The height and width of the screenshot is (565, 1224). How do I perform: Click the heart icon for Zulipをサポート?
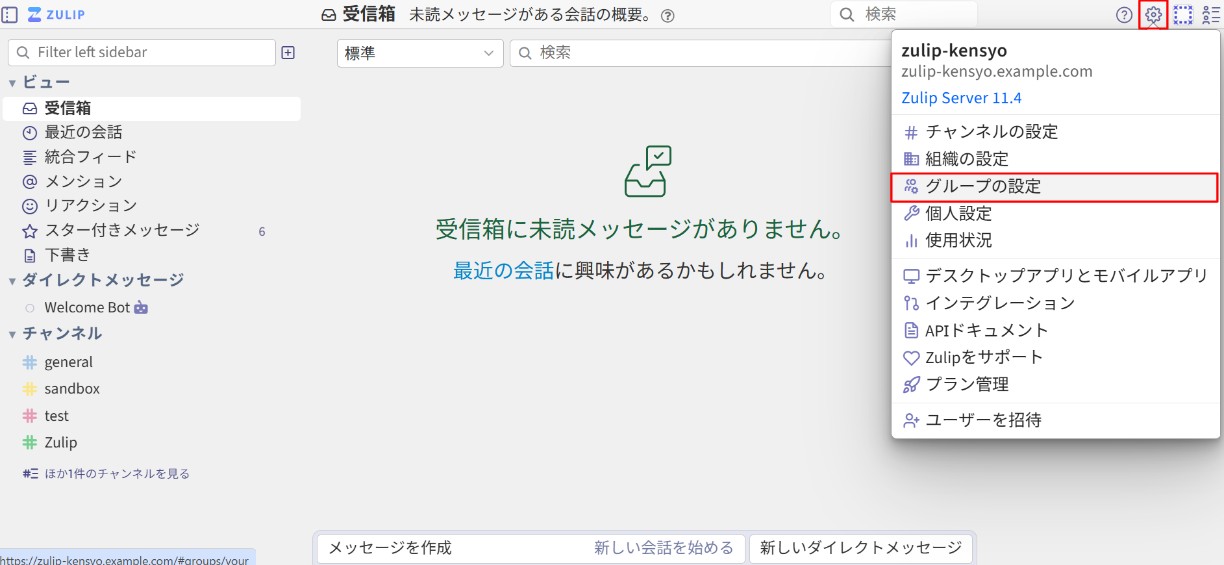point(911,357)
